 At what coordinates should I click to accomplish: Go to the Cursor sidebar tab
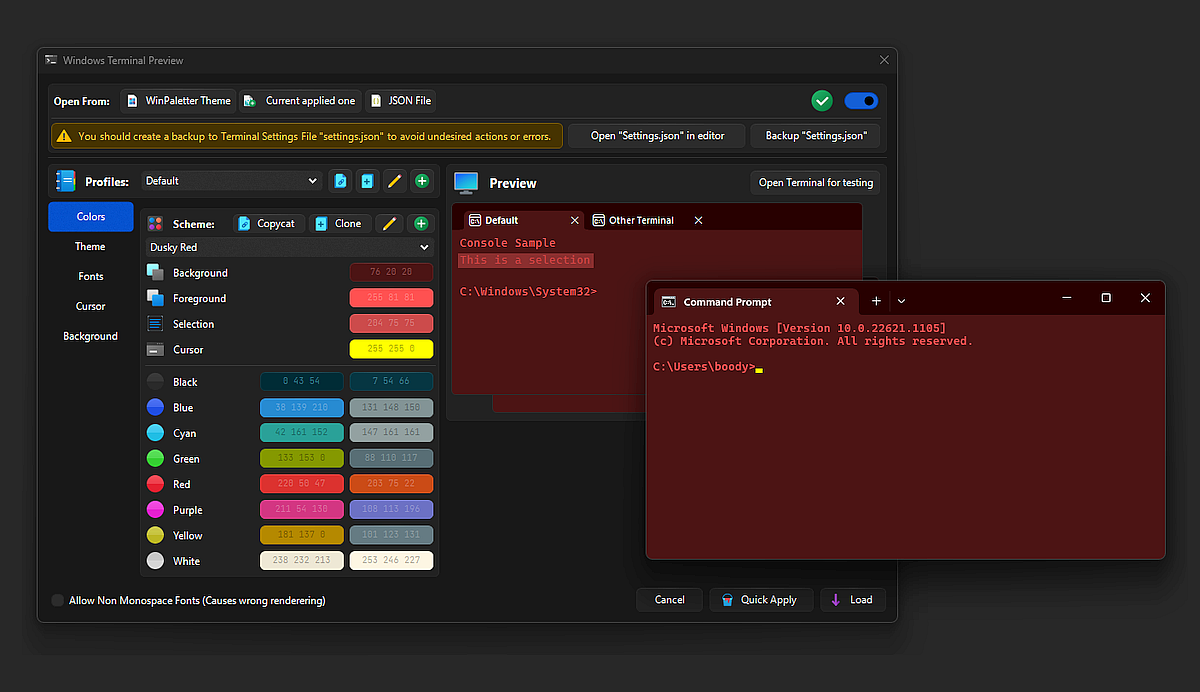[90, 306]
